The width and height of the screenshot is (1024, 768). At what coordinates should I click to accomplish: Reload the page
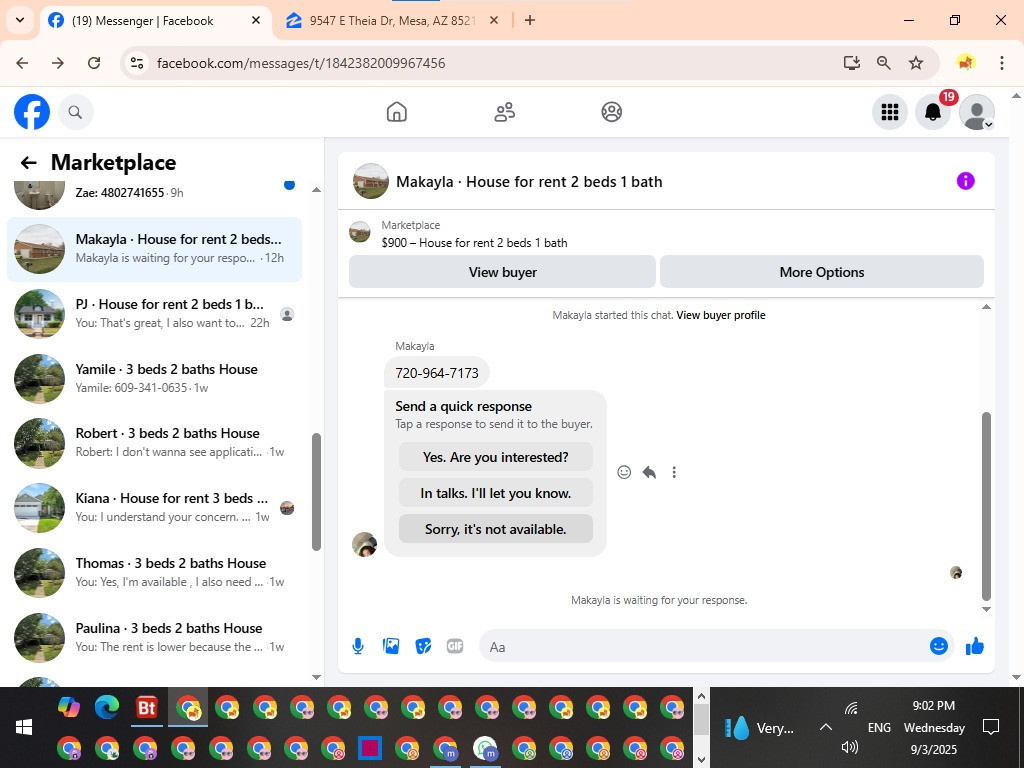[x=94, y=63]
